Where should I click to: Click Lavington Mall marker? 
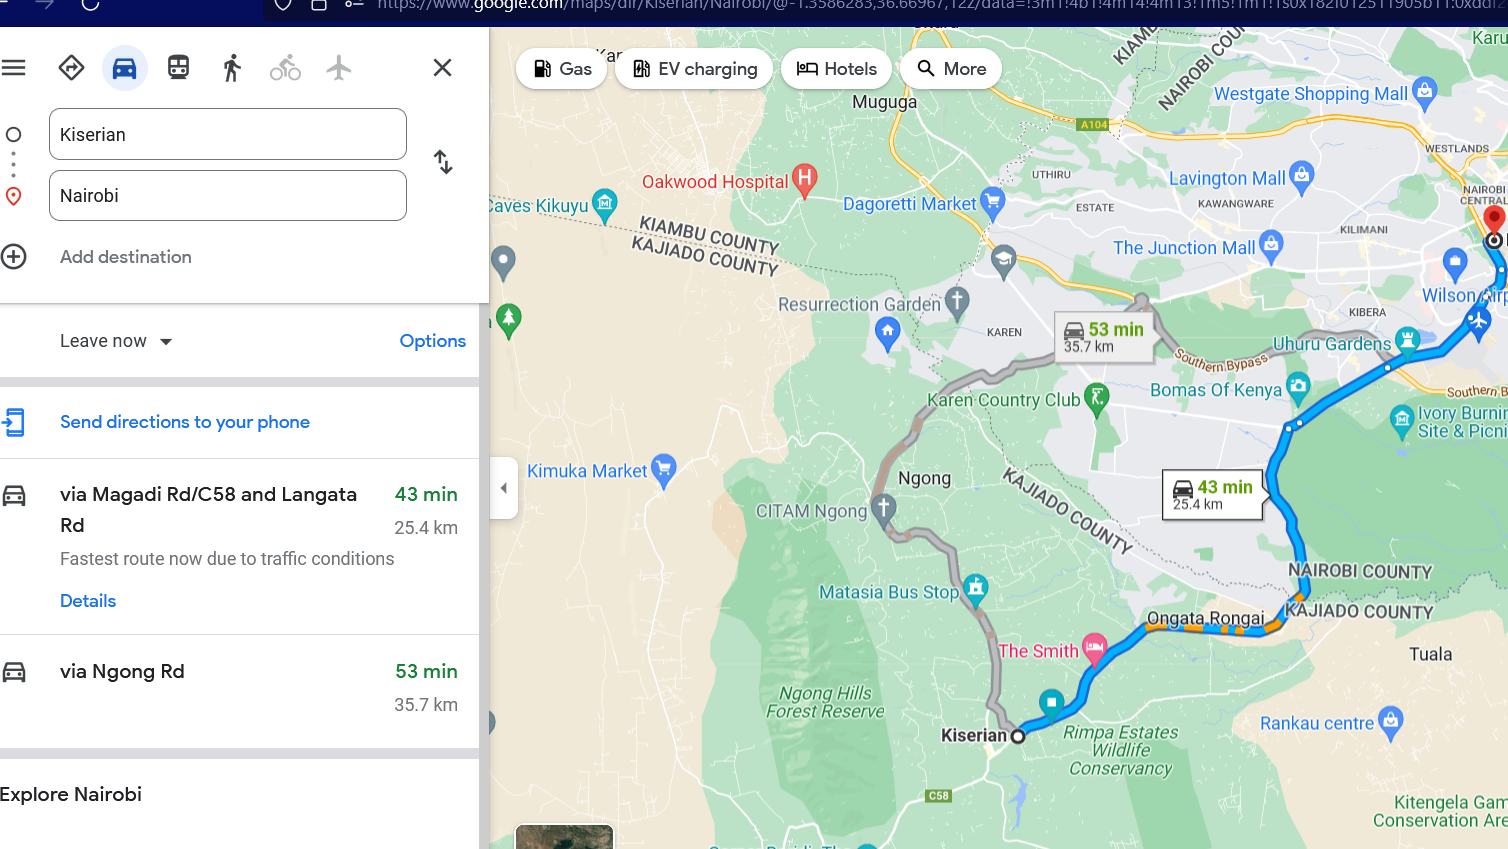[x=1301, y=177]
